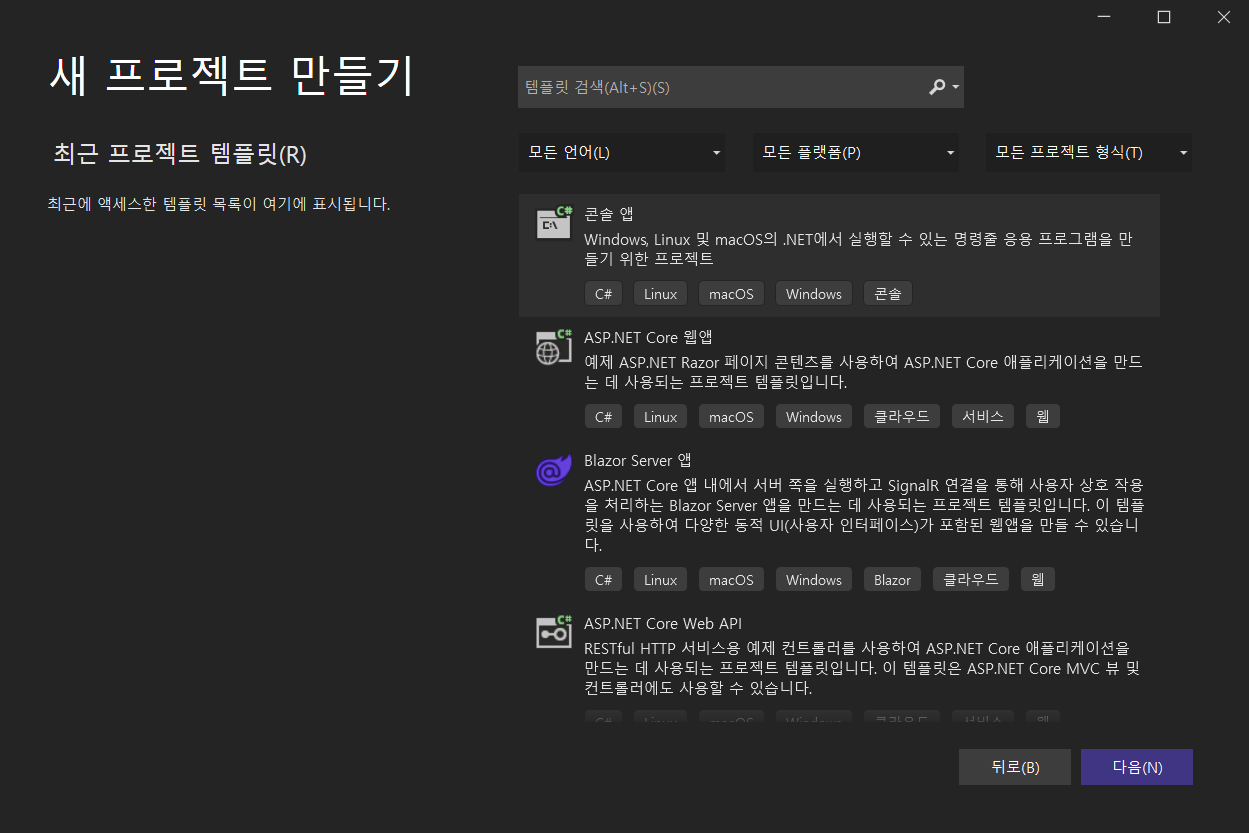The image size is (1249, 833).
Task: Click the C# tag under ASP.NET Core 웹앱
Action: click(604, 417)
